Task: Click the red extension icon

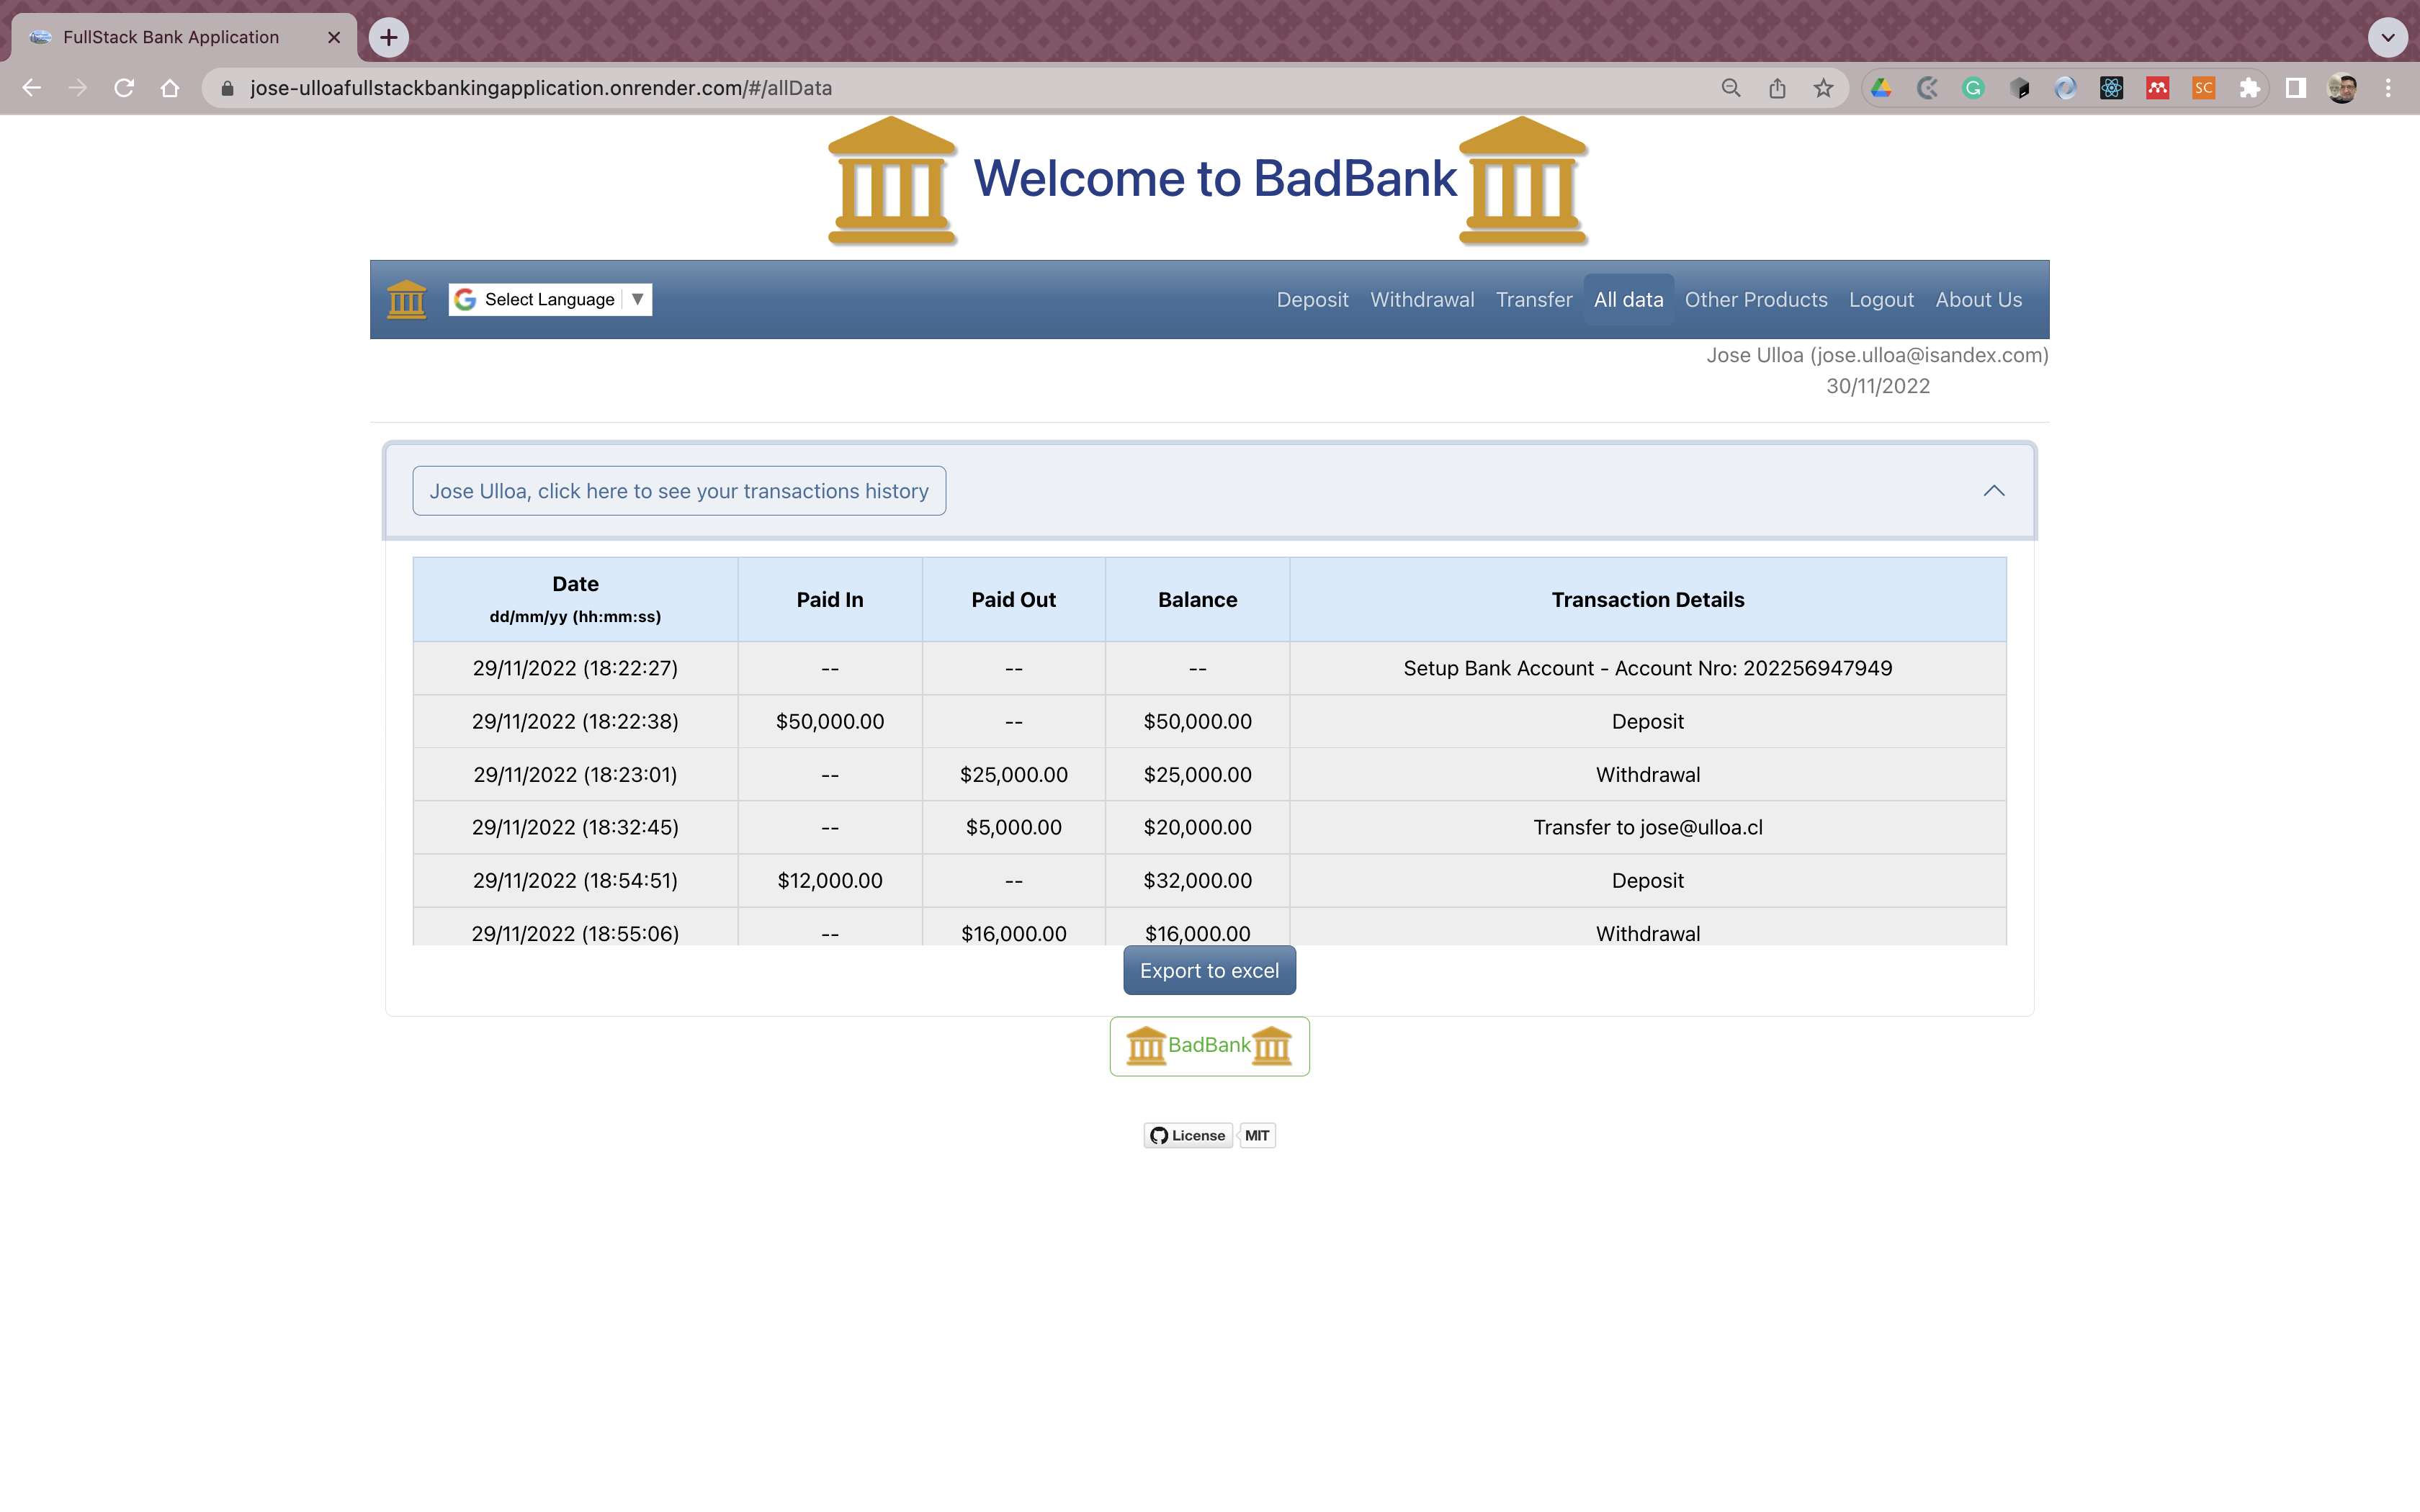Action: (x=2157, y=88)
